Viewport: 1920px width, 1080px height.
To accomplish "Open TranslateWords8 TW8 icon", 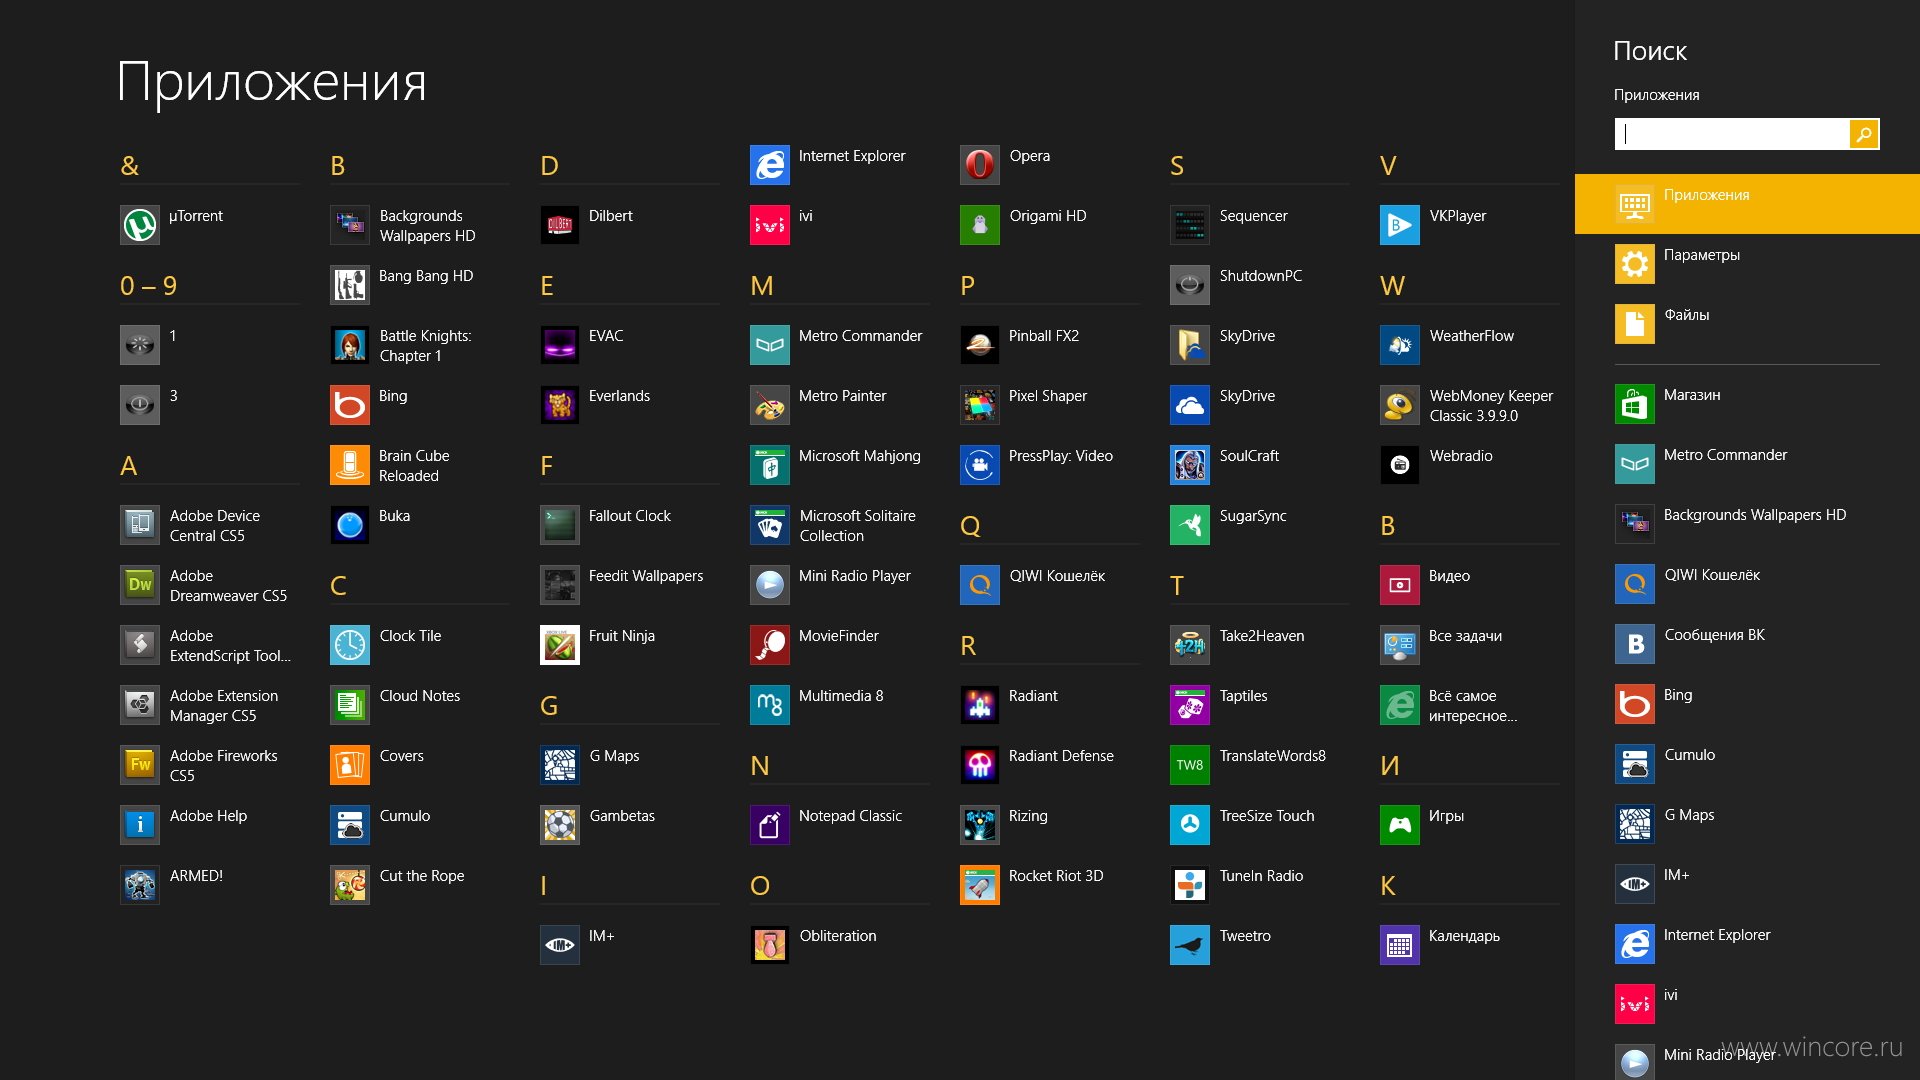I will 1190,765.
